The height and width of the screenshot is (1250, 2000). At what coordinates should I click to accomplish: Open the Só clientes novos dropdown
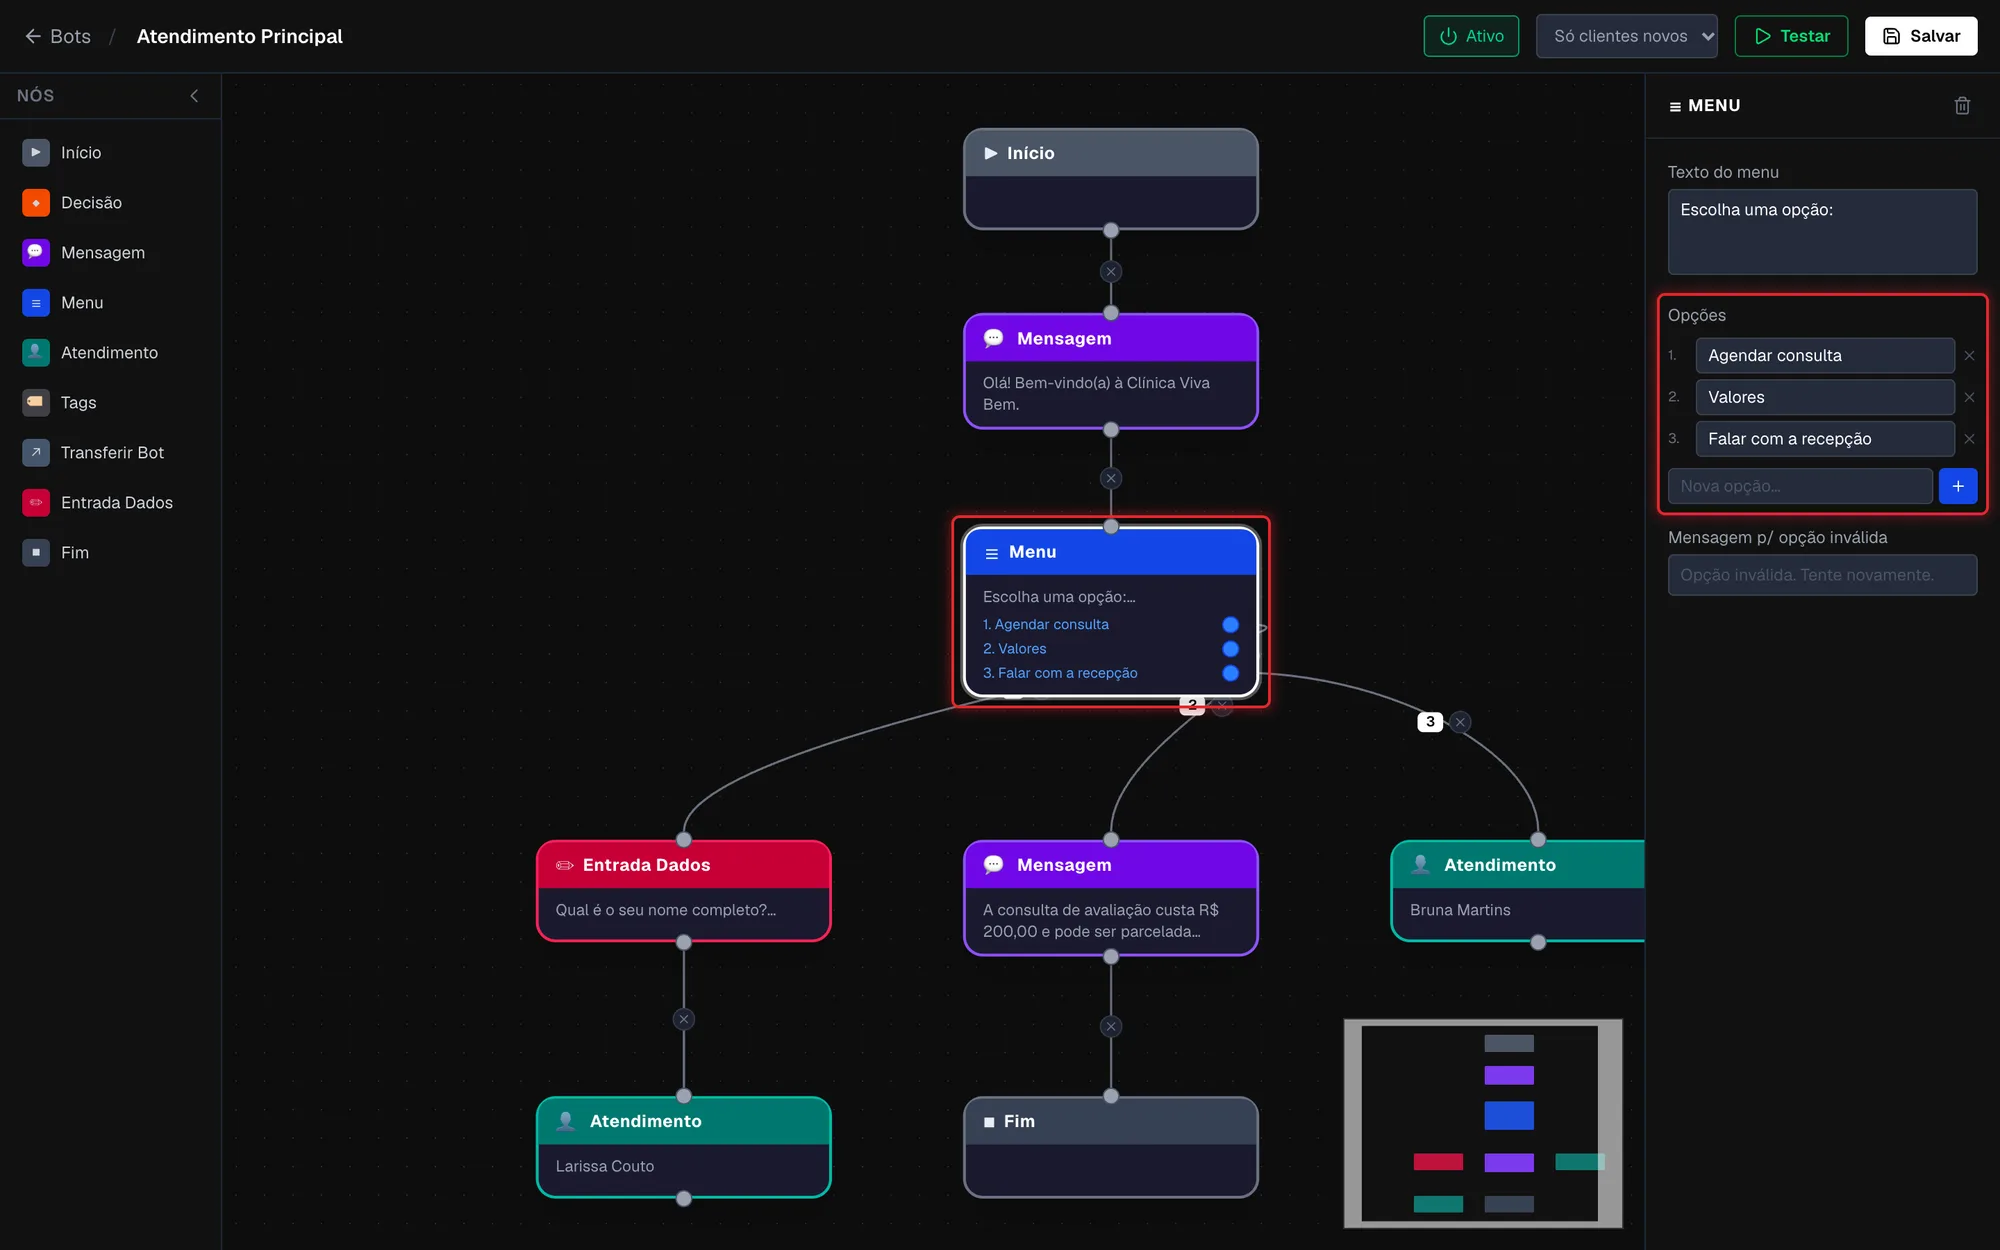(x=1627, y=36)
